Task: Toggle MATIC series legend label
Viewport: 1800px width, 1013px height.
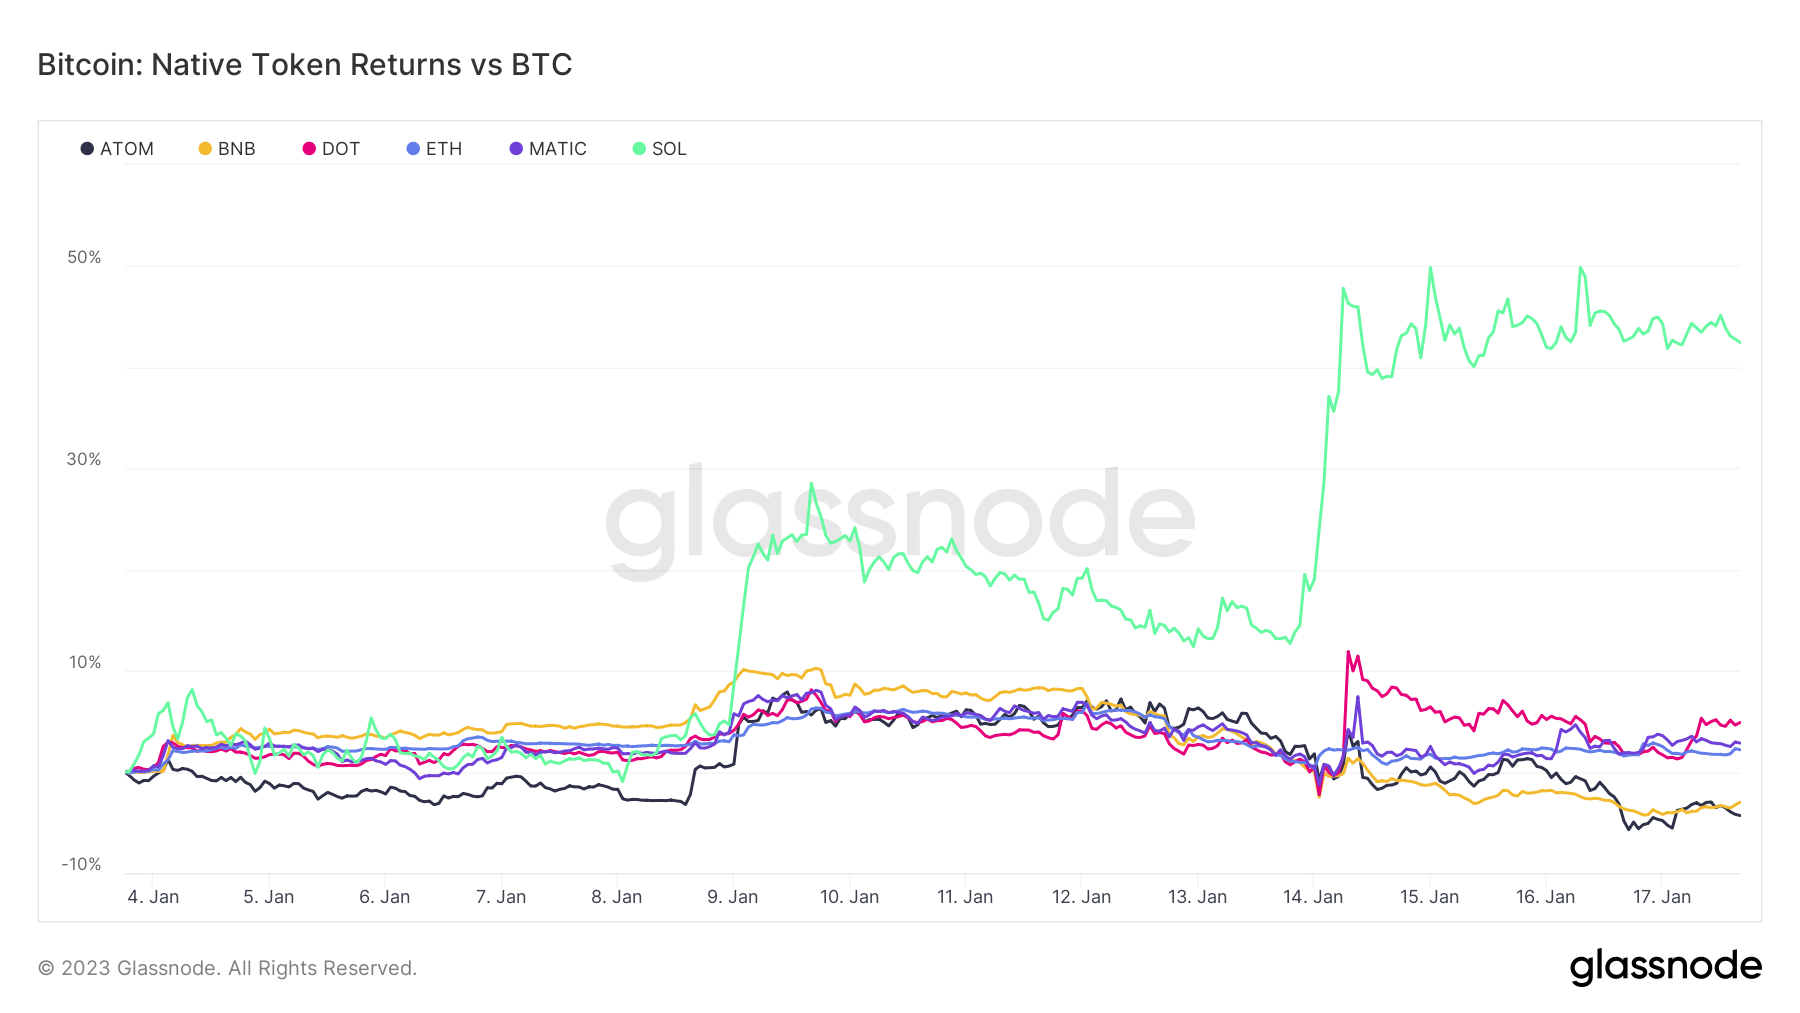Action: coord(557,149)
